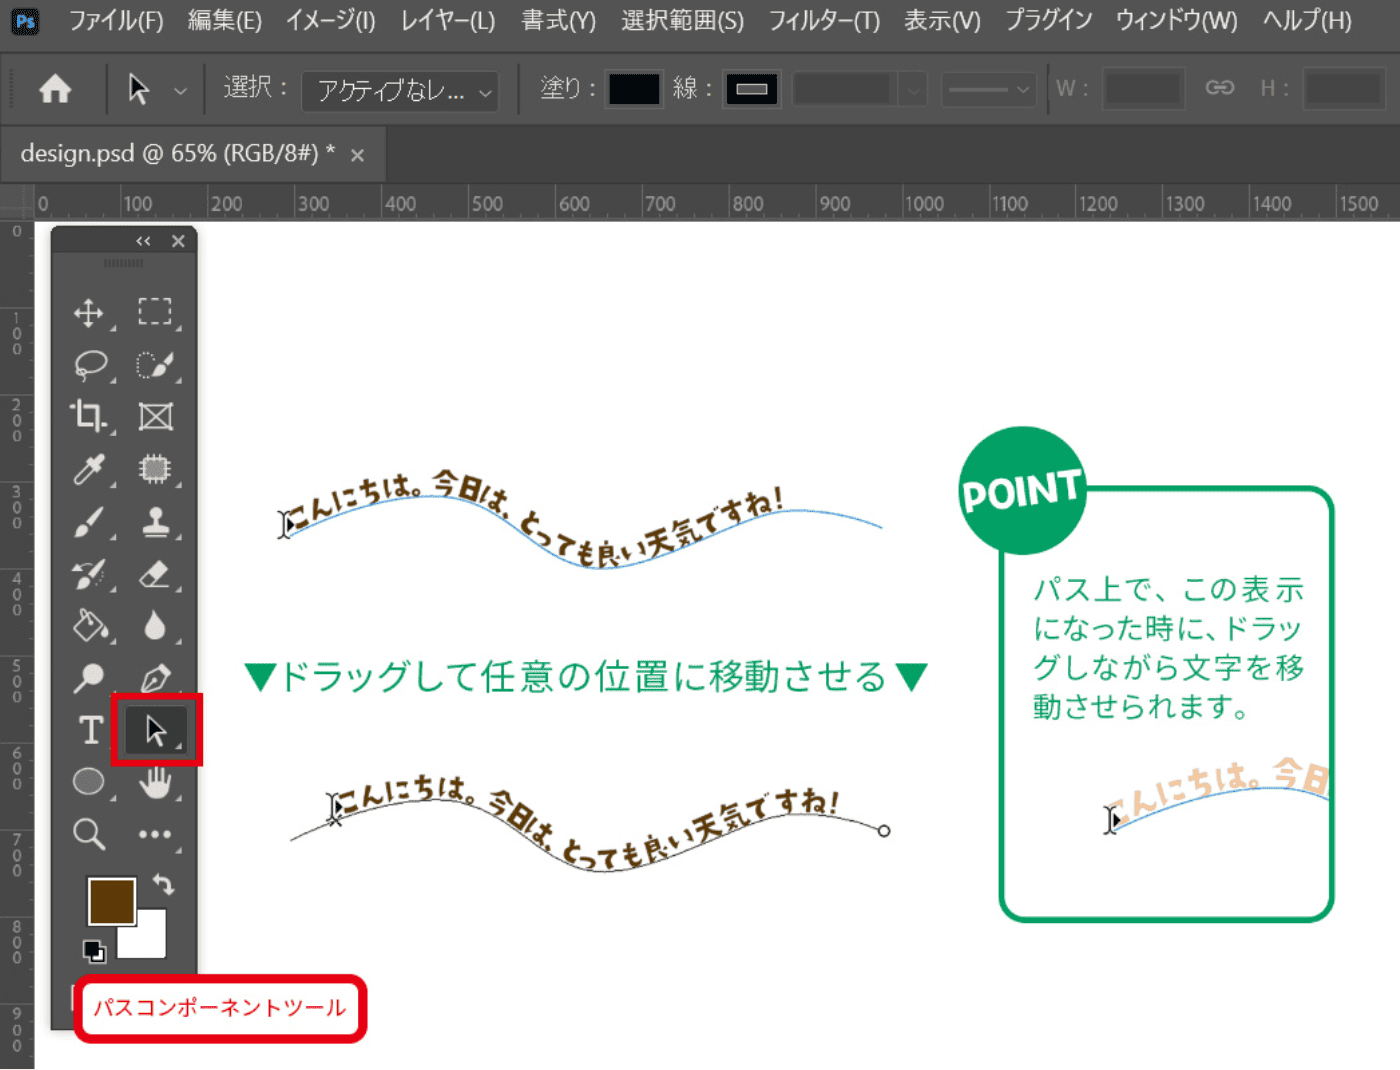Viewport: 1400px width, 1070px height.
Task: Open the ウィンドウ(W) menu
Action: tap(1176, 21)
